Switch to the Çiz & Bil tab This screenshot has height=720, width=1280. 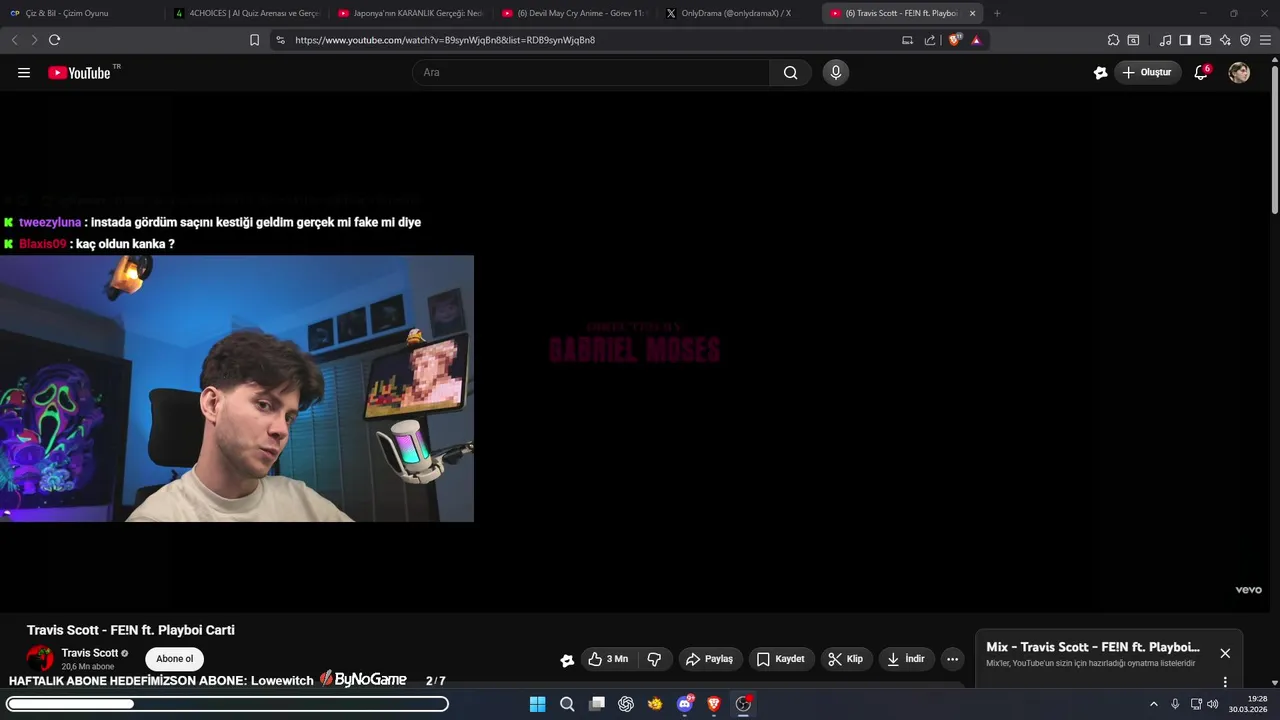click(80, 13)
